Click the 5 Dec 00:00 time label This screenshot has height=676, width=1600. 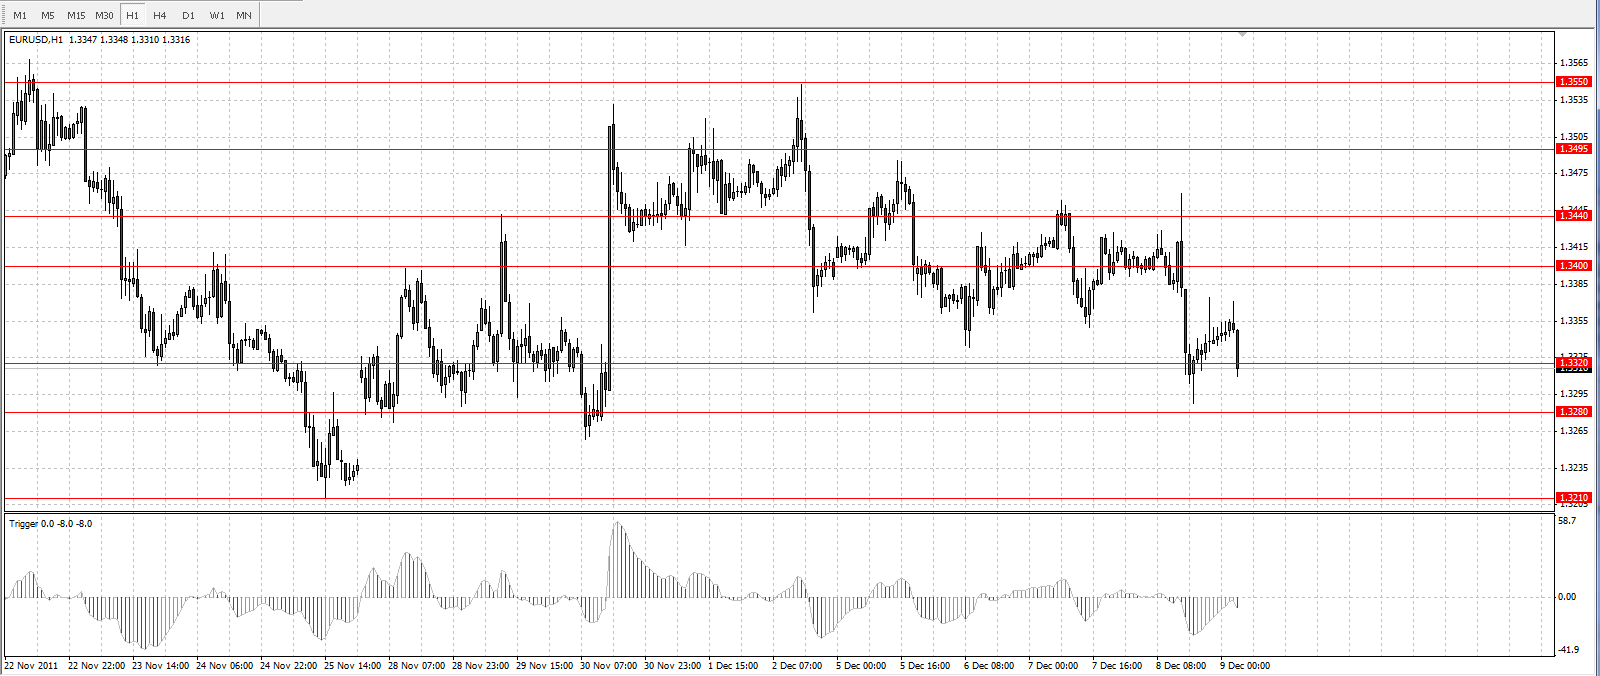(x=861, y=666)
